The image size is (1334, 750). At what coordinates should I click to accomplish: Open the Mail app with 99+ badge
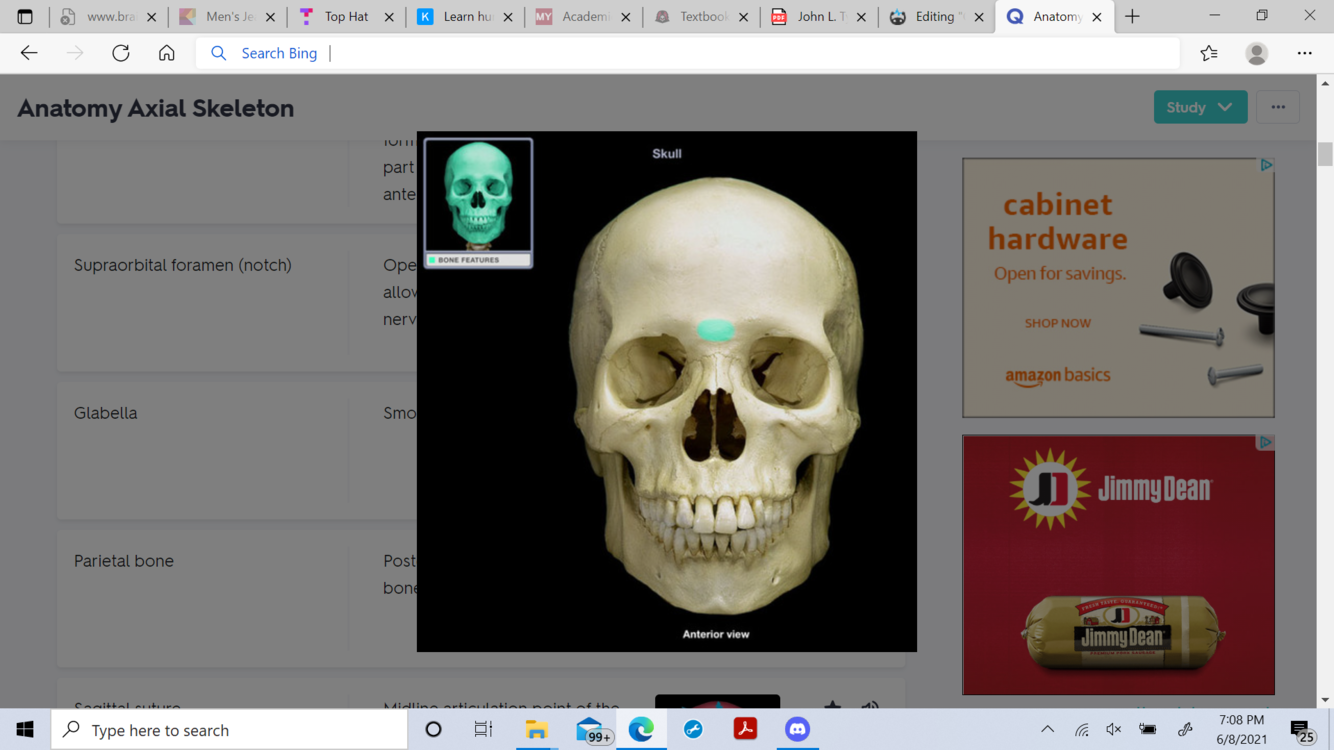tap(591, 730)
